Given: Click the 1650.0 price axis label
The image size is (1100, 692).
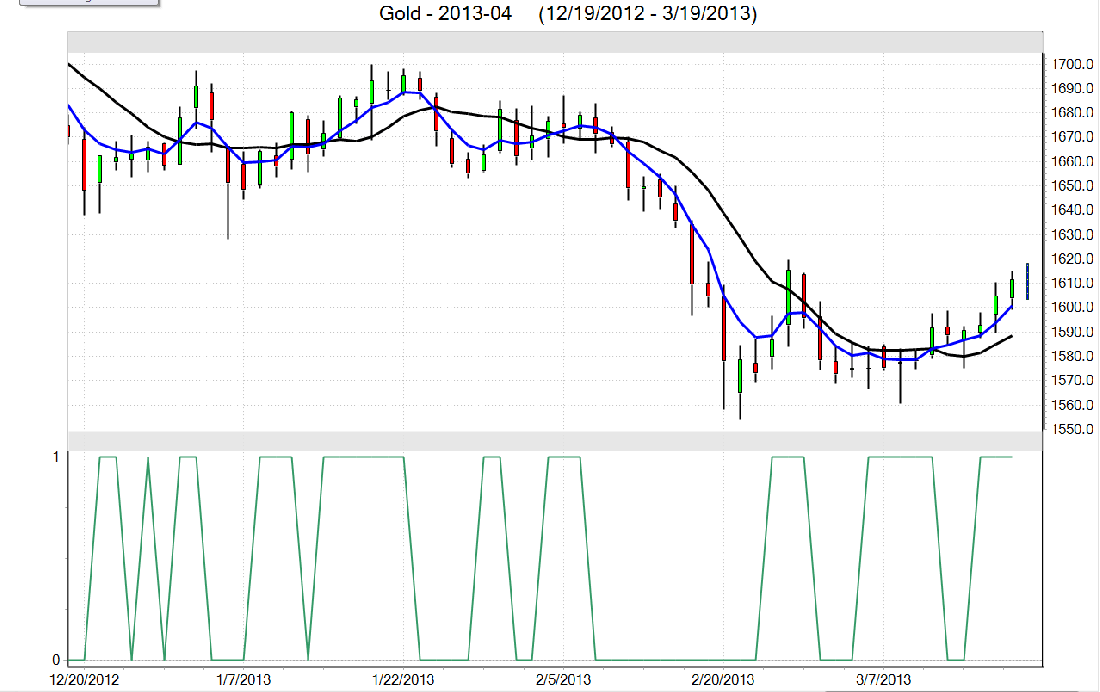Looking at the screenshot, I should (x=1072, y=186).
